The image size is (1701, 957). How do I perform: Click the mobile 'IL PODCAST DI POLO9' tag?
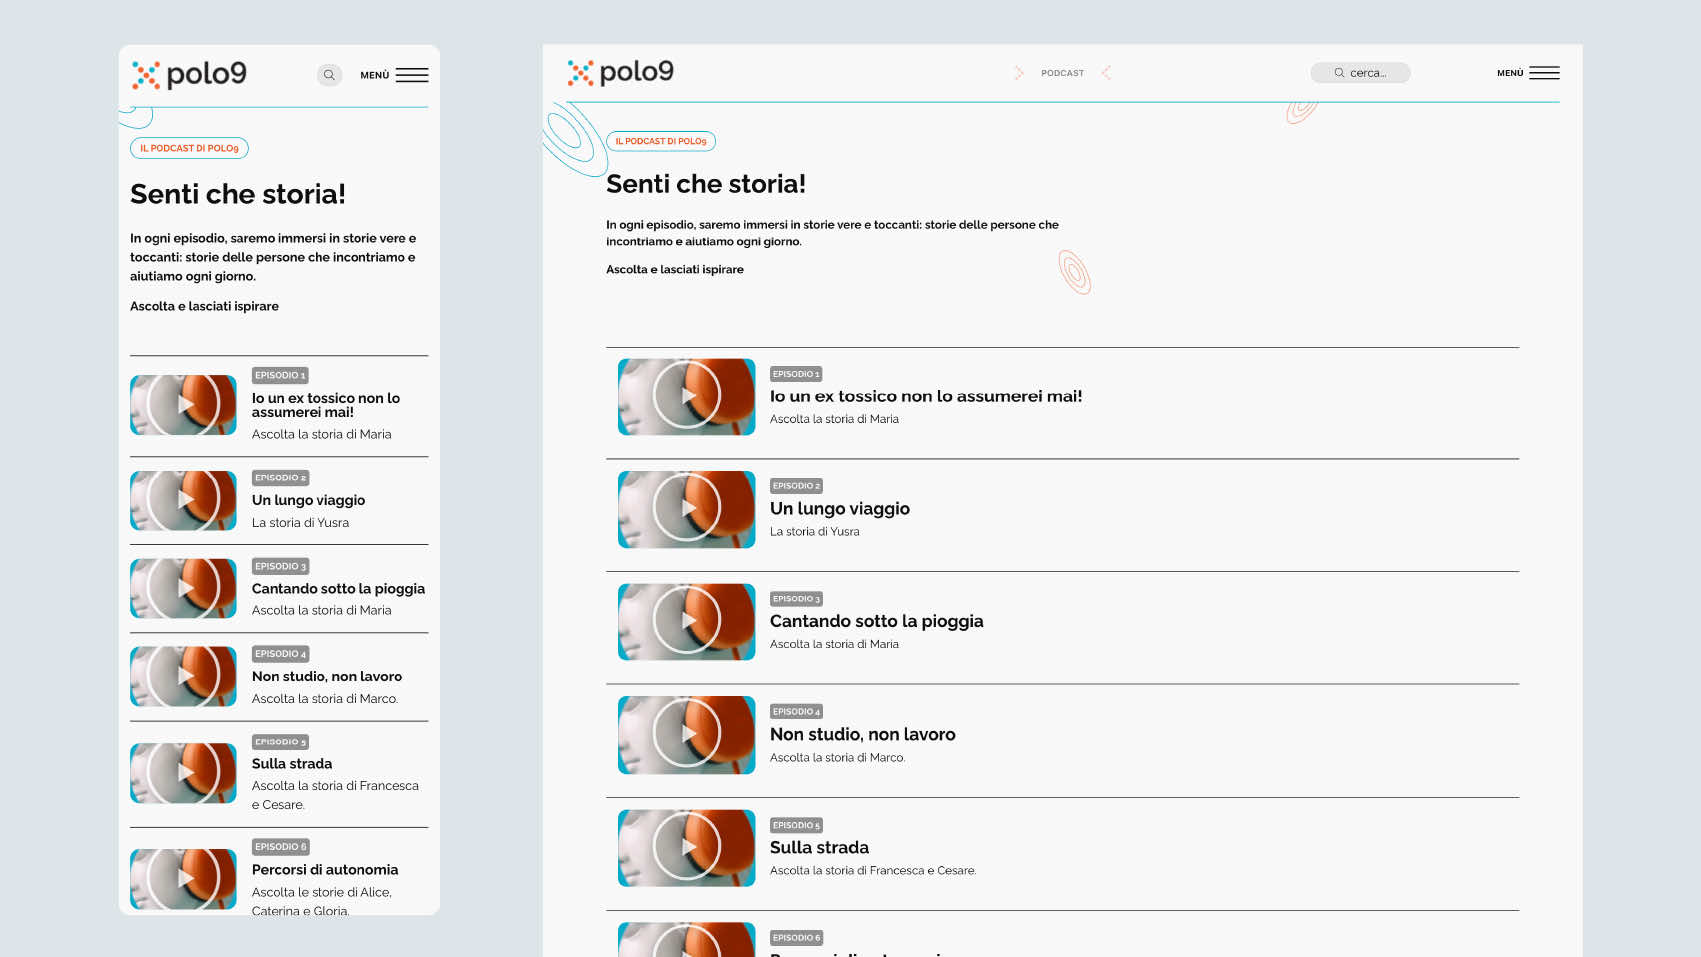click(189, 148)
